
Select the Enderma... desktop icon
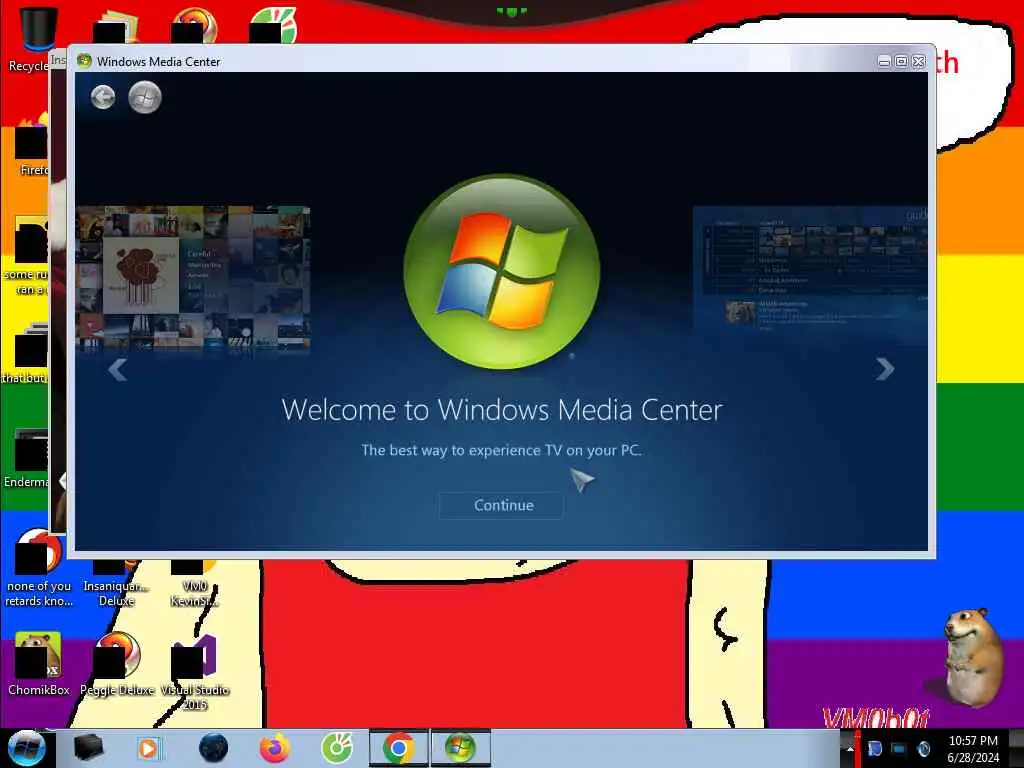(x=26, y=458)
